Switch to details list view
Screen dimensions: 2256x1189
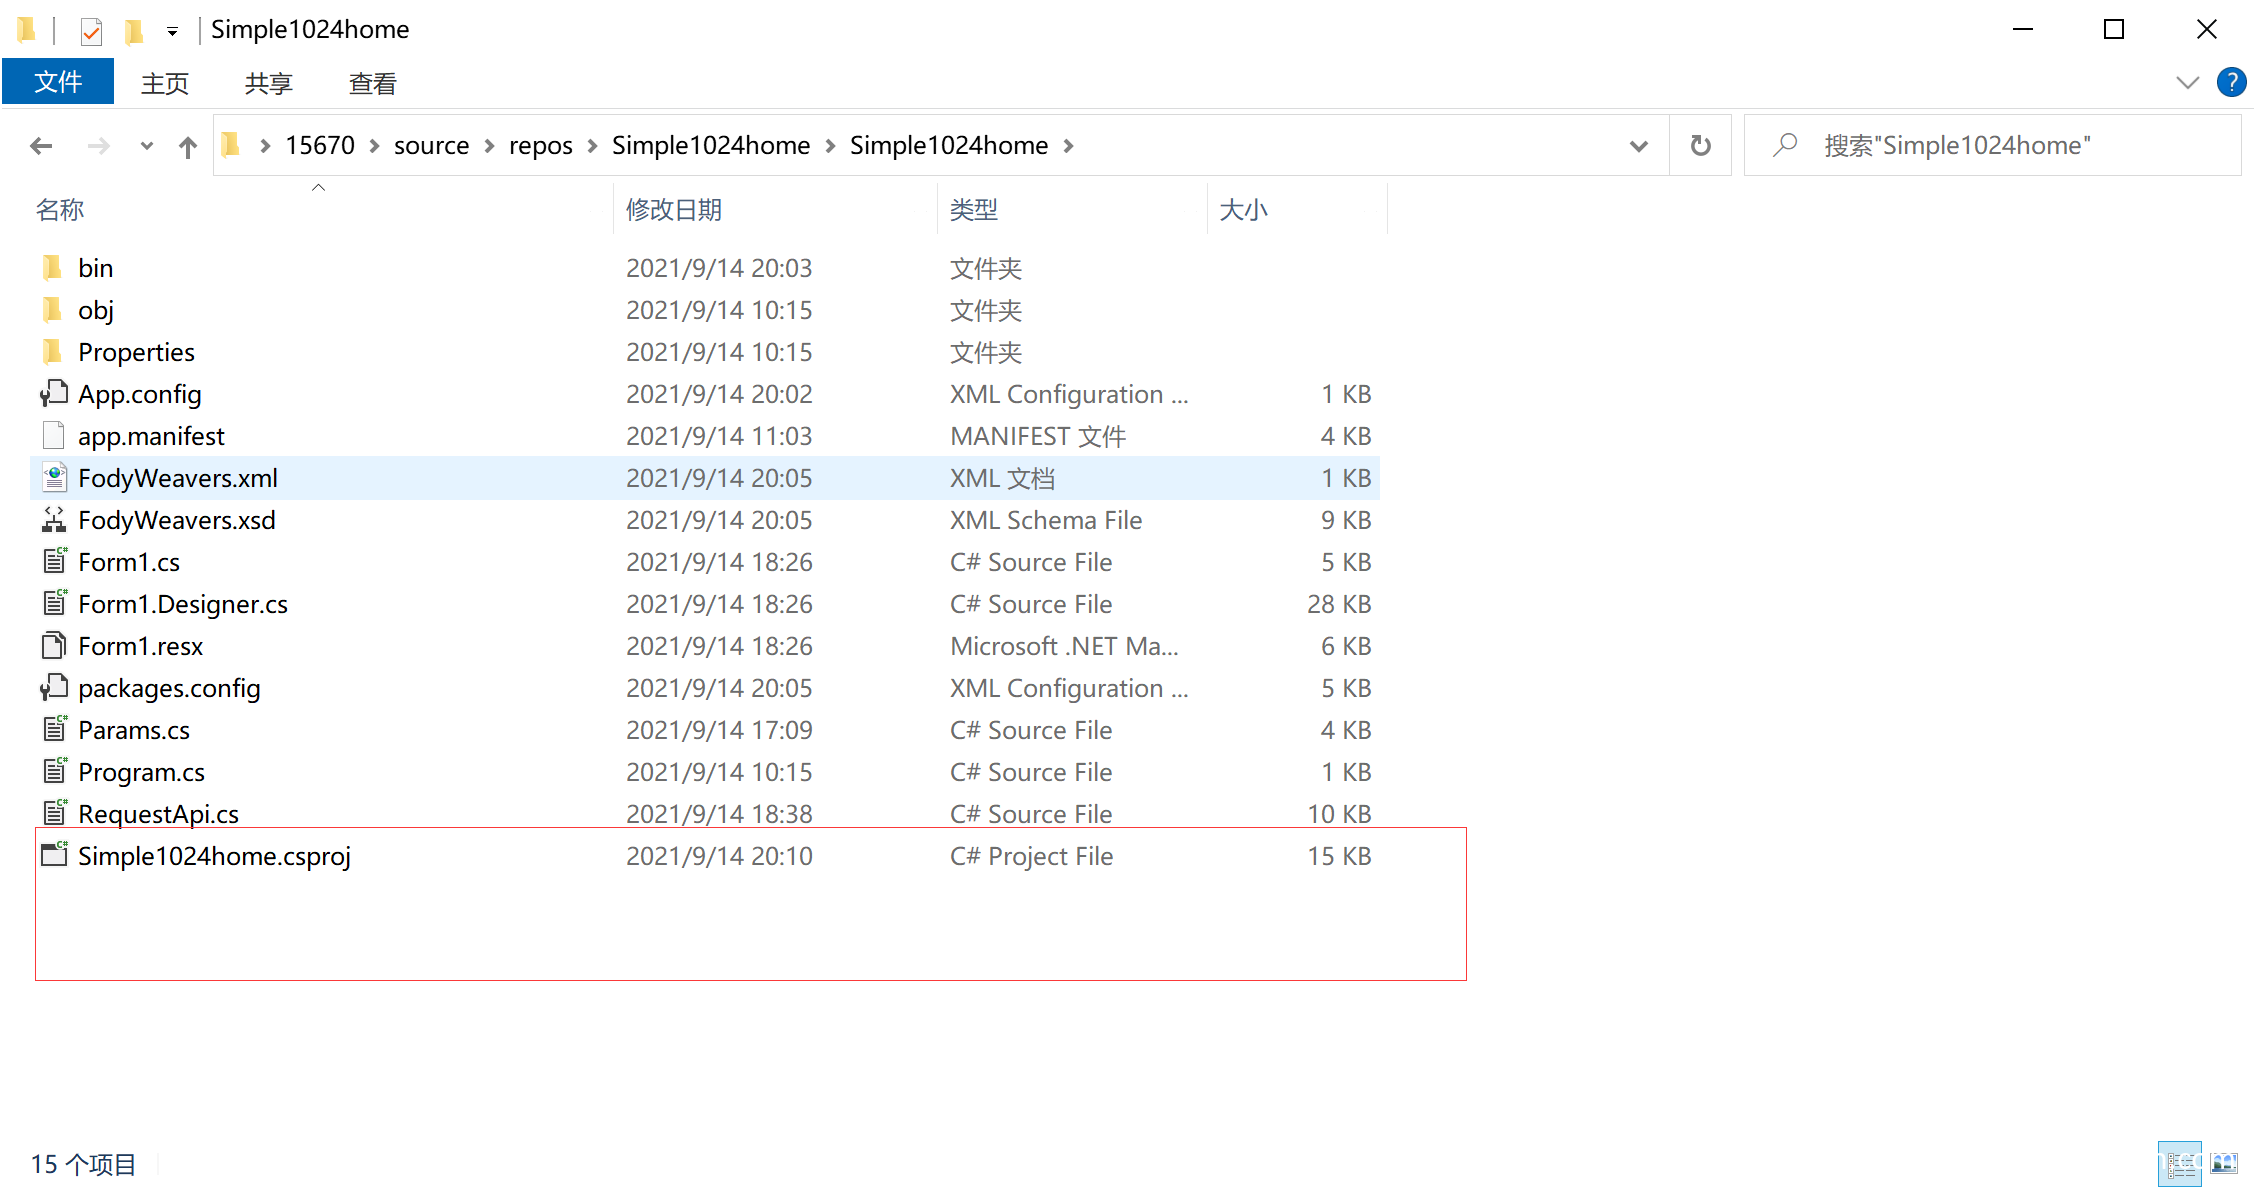pyautogui.click(x=2180, y=1164)
